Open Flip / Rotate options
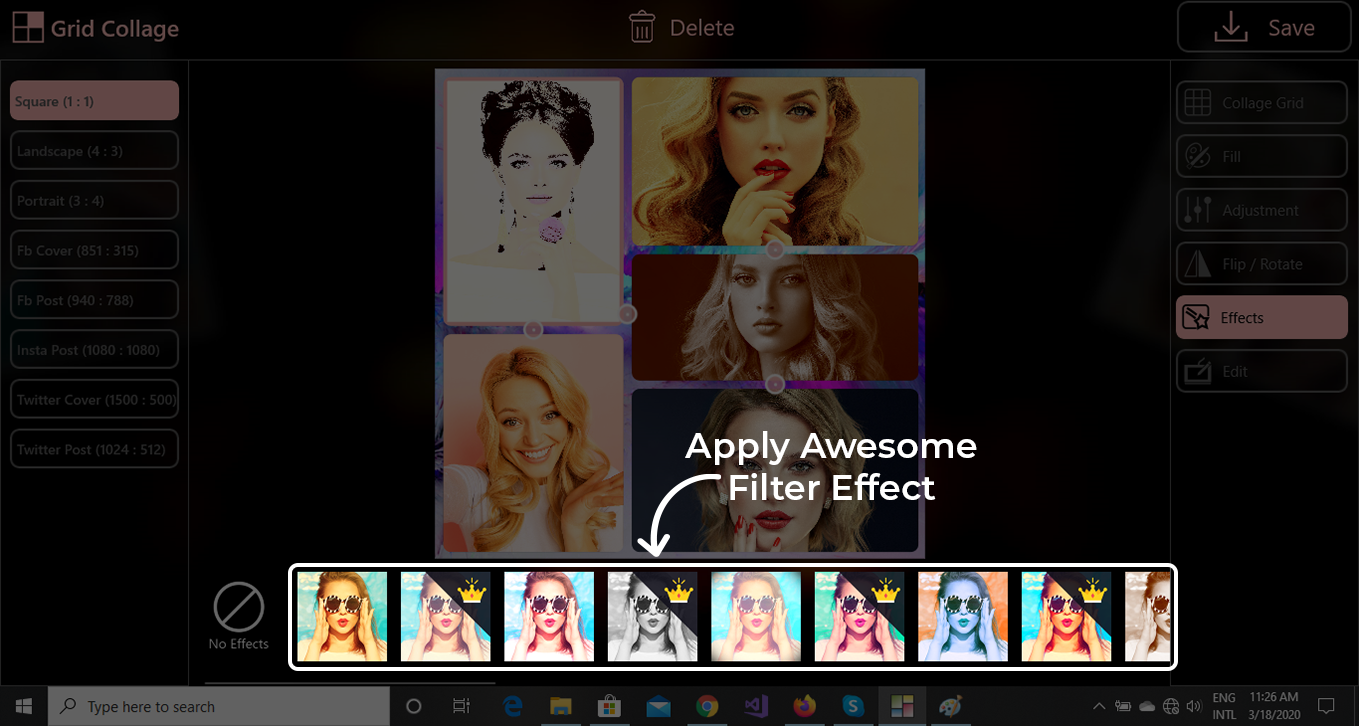Screen dimensions: 1359x726 point(1262,264)
